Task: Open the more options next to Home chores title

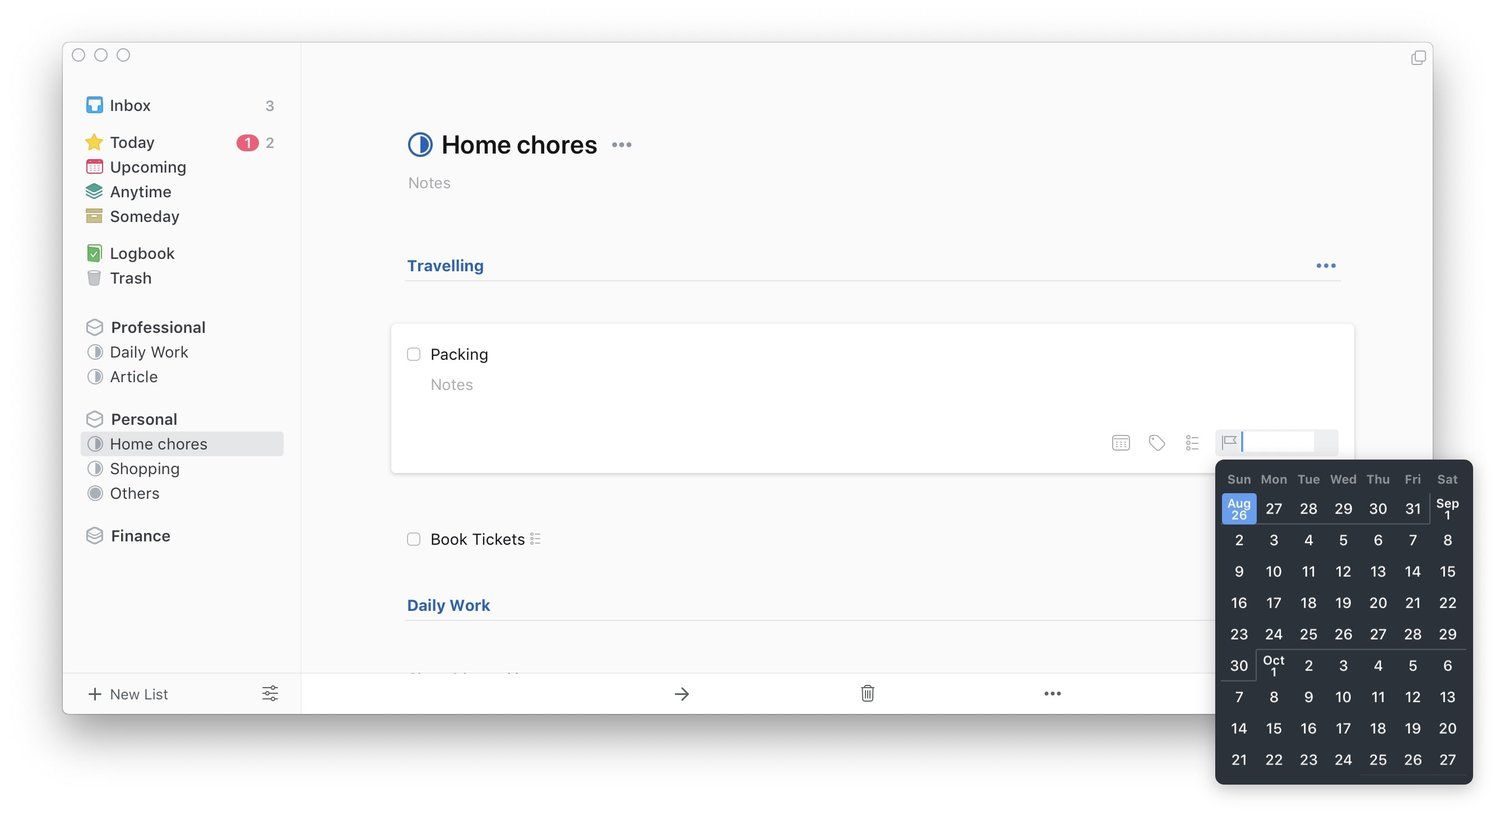Action: click(622, 145)
